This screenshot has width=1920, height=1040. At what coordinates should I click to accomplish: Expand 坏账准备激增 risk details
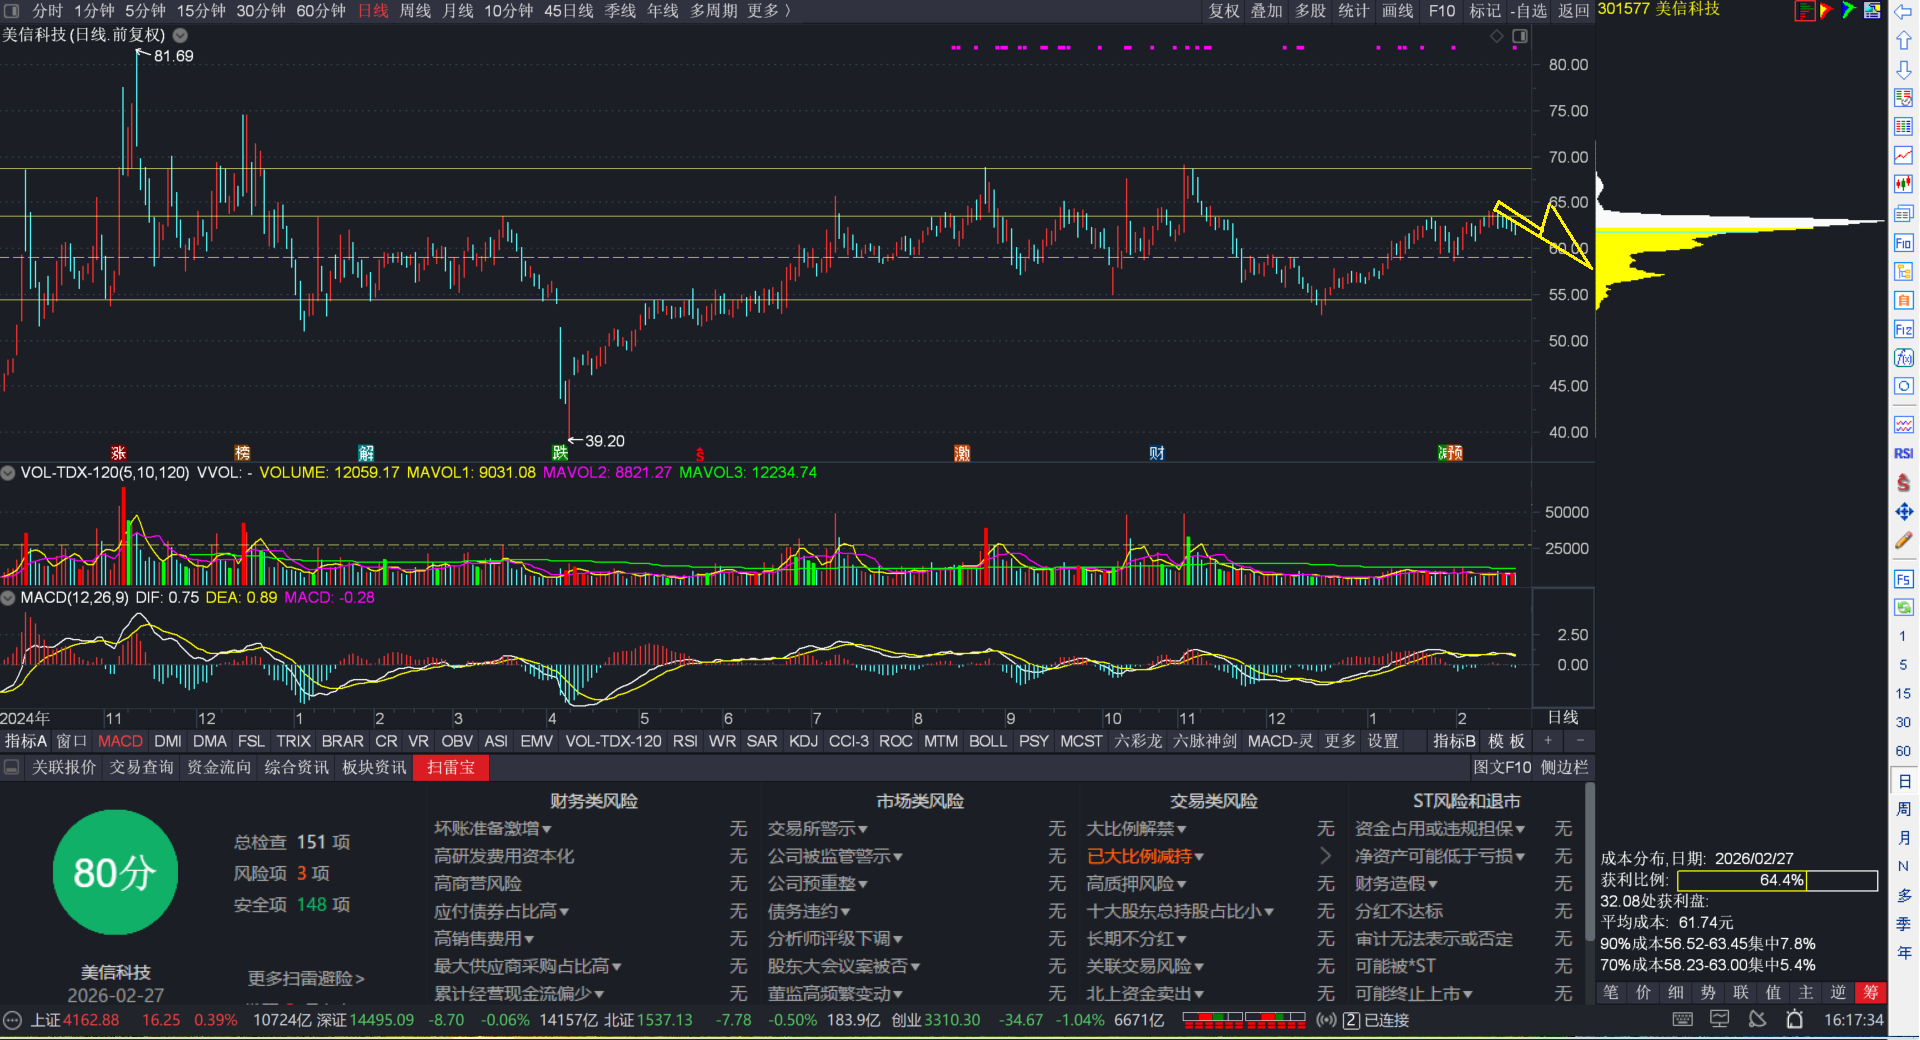pos(492,829)
